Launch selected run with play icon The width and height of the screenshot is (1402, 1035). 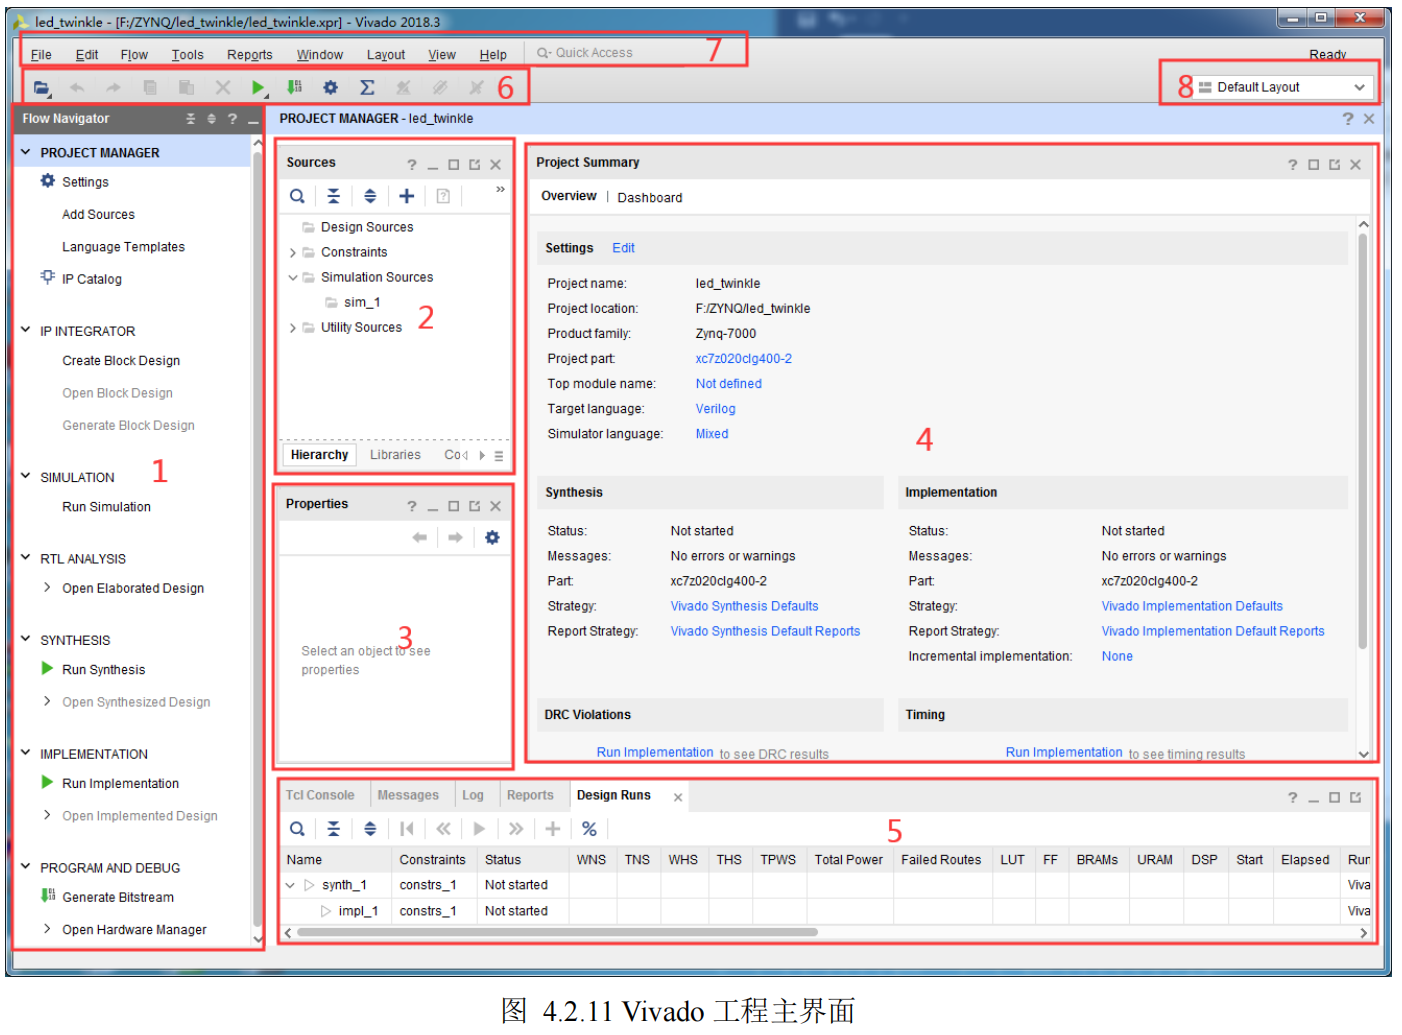click(479, 829)
